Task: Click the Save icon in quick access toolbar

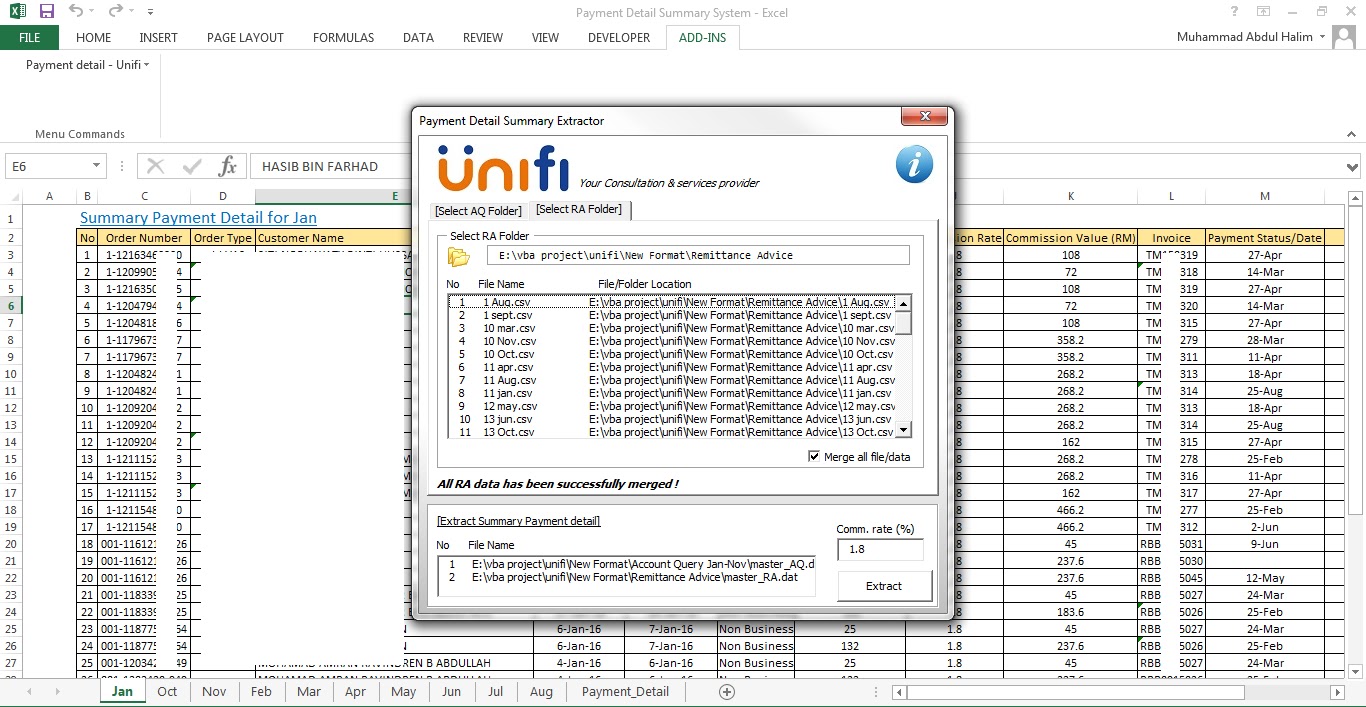Action: (x=46, y=12)
